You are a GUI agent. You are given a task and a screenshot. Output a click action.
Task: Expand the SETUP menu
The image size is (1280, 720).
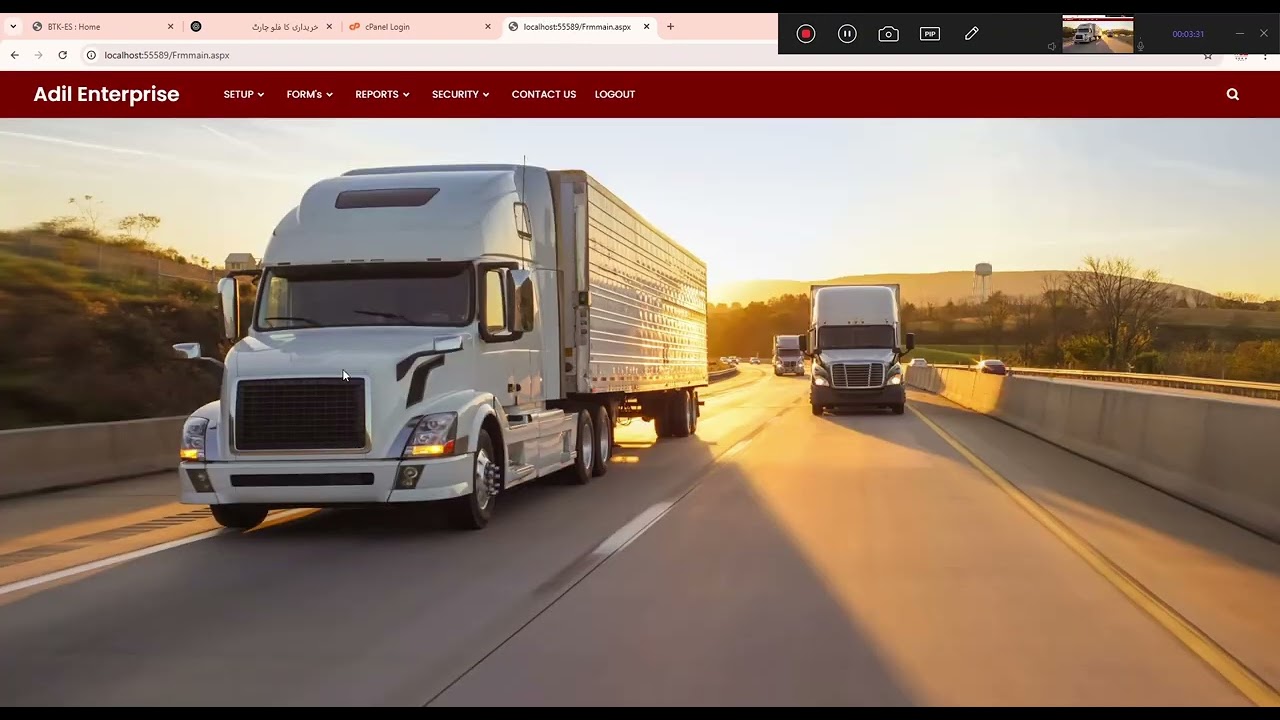click(x=244, y=94)
